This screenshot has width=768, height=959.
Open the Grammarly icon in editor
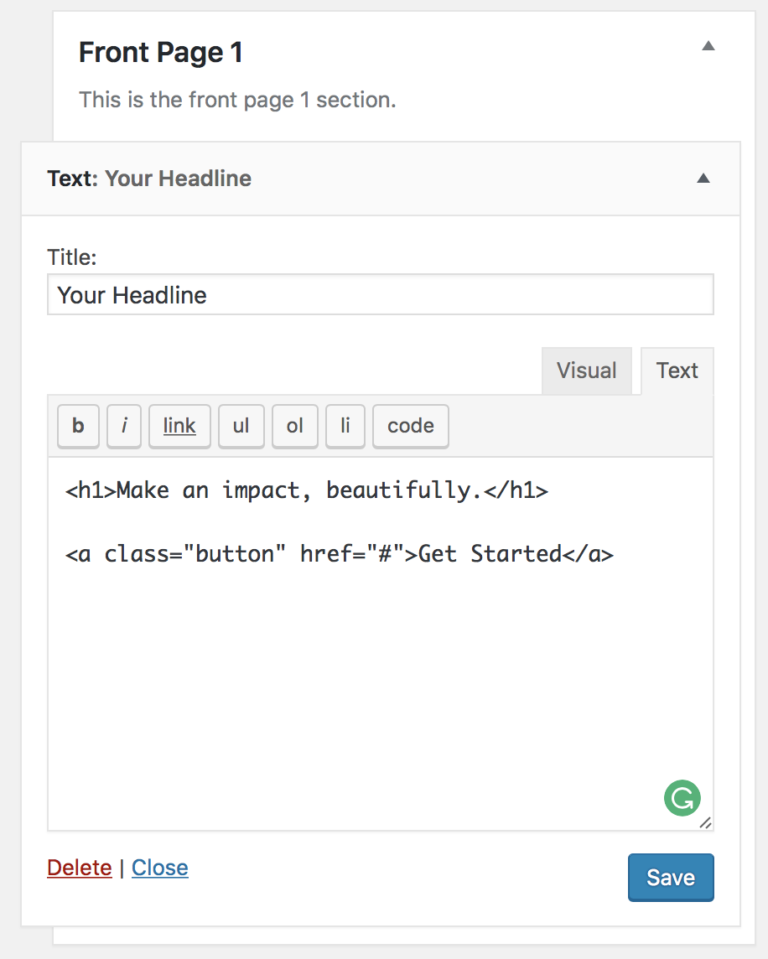pos(682,798)
